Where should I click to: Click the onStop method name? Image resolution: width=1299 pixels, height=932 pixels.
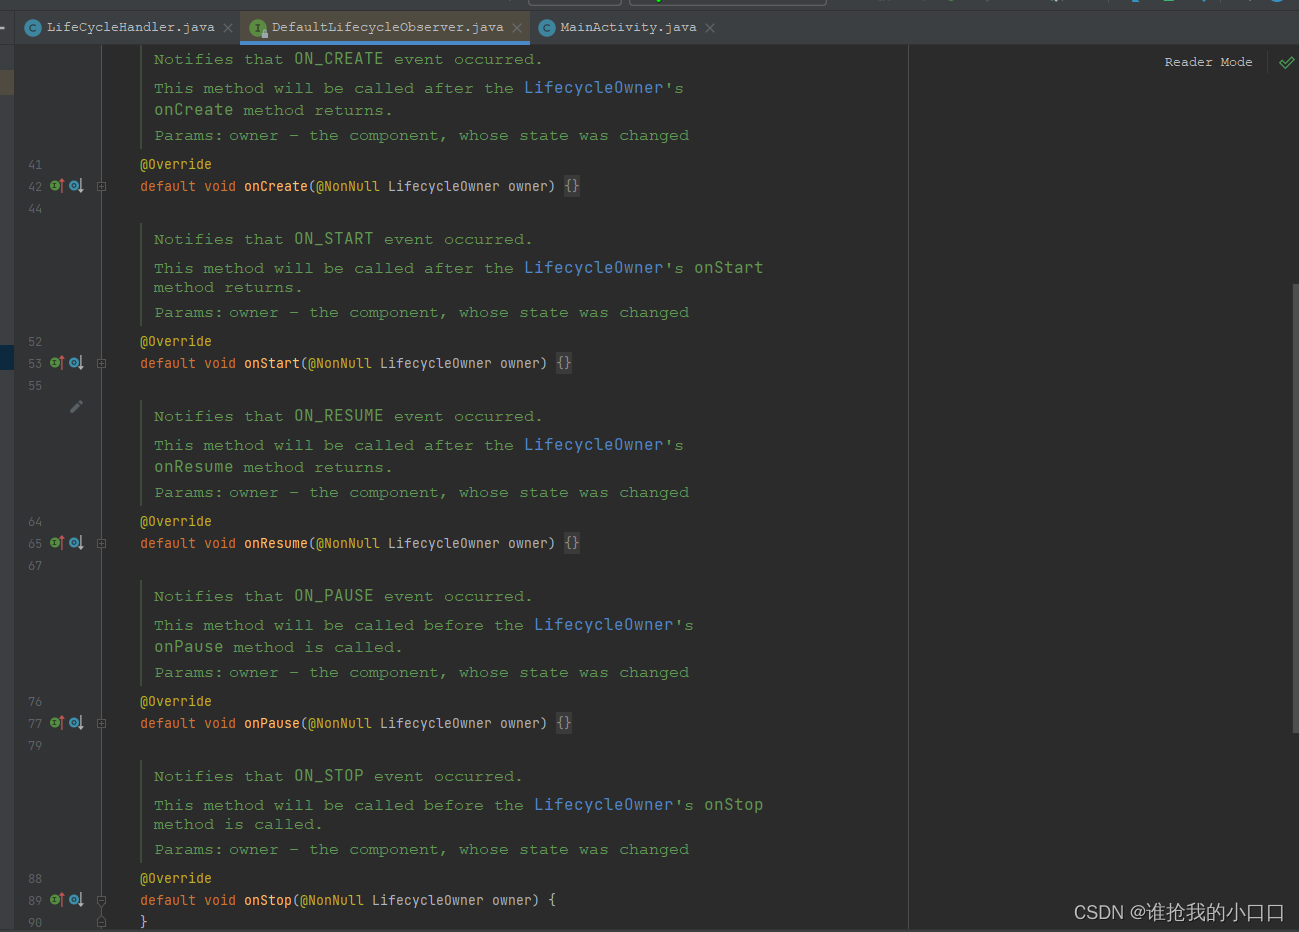click(268, 900)
